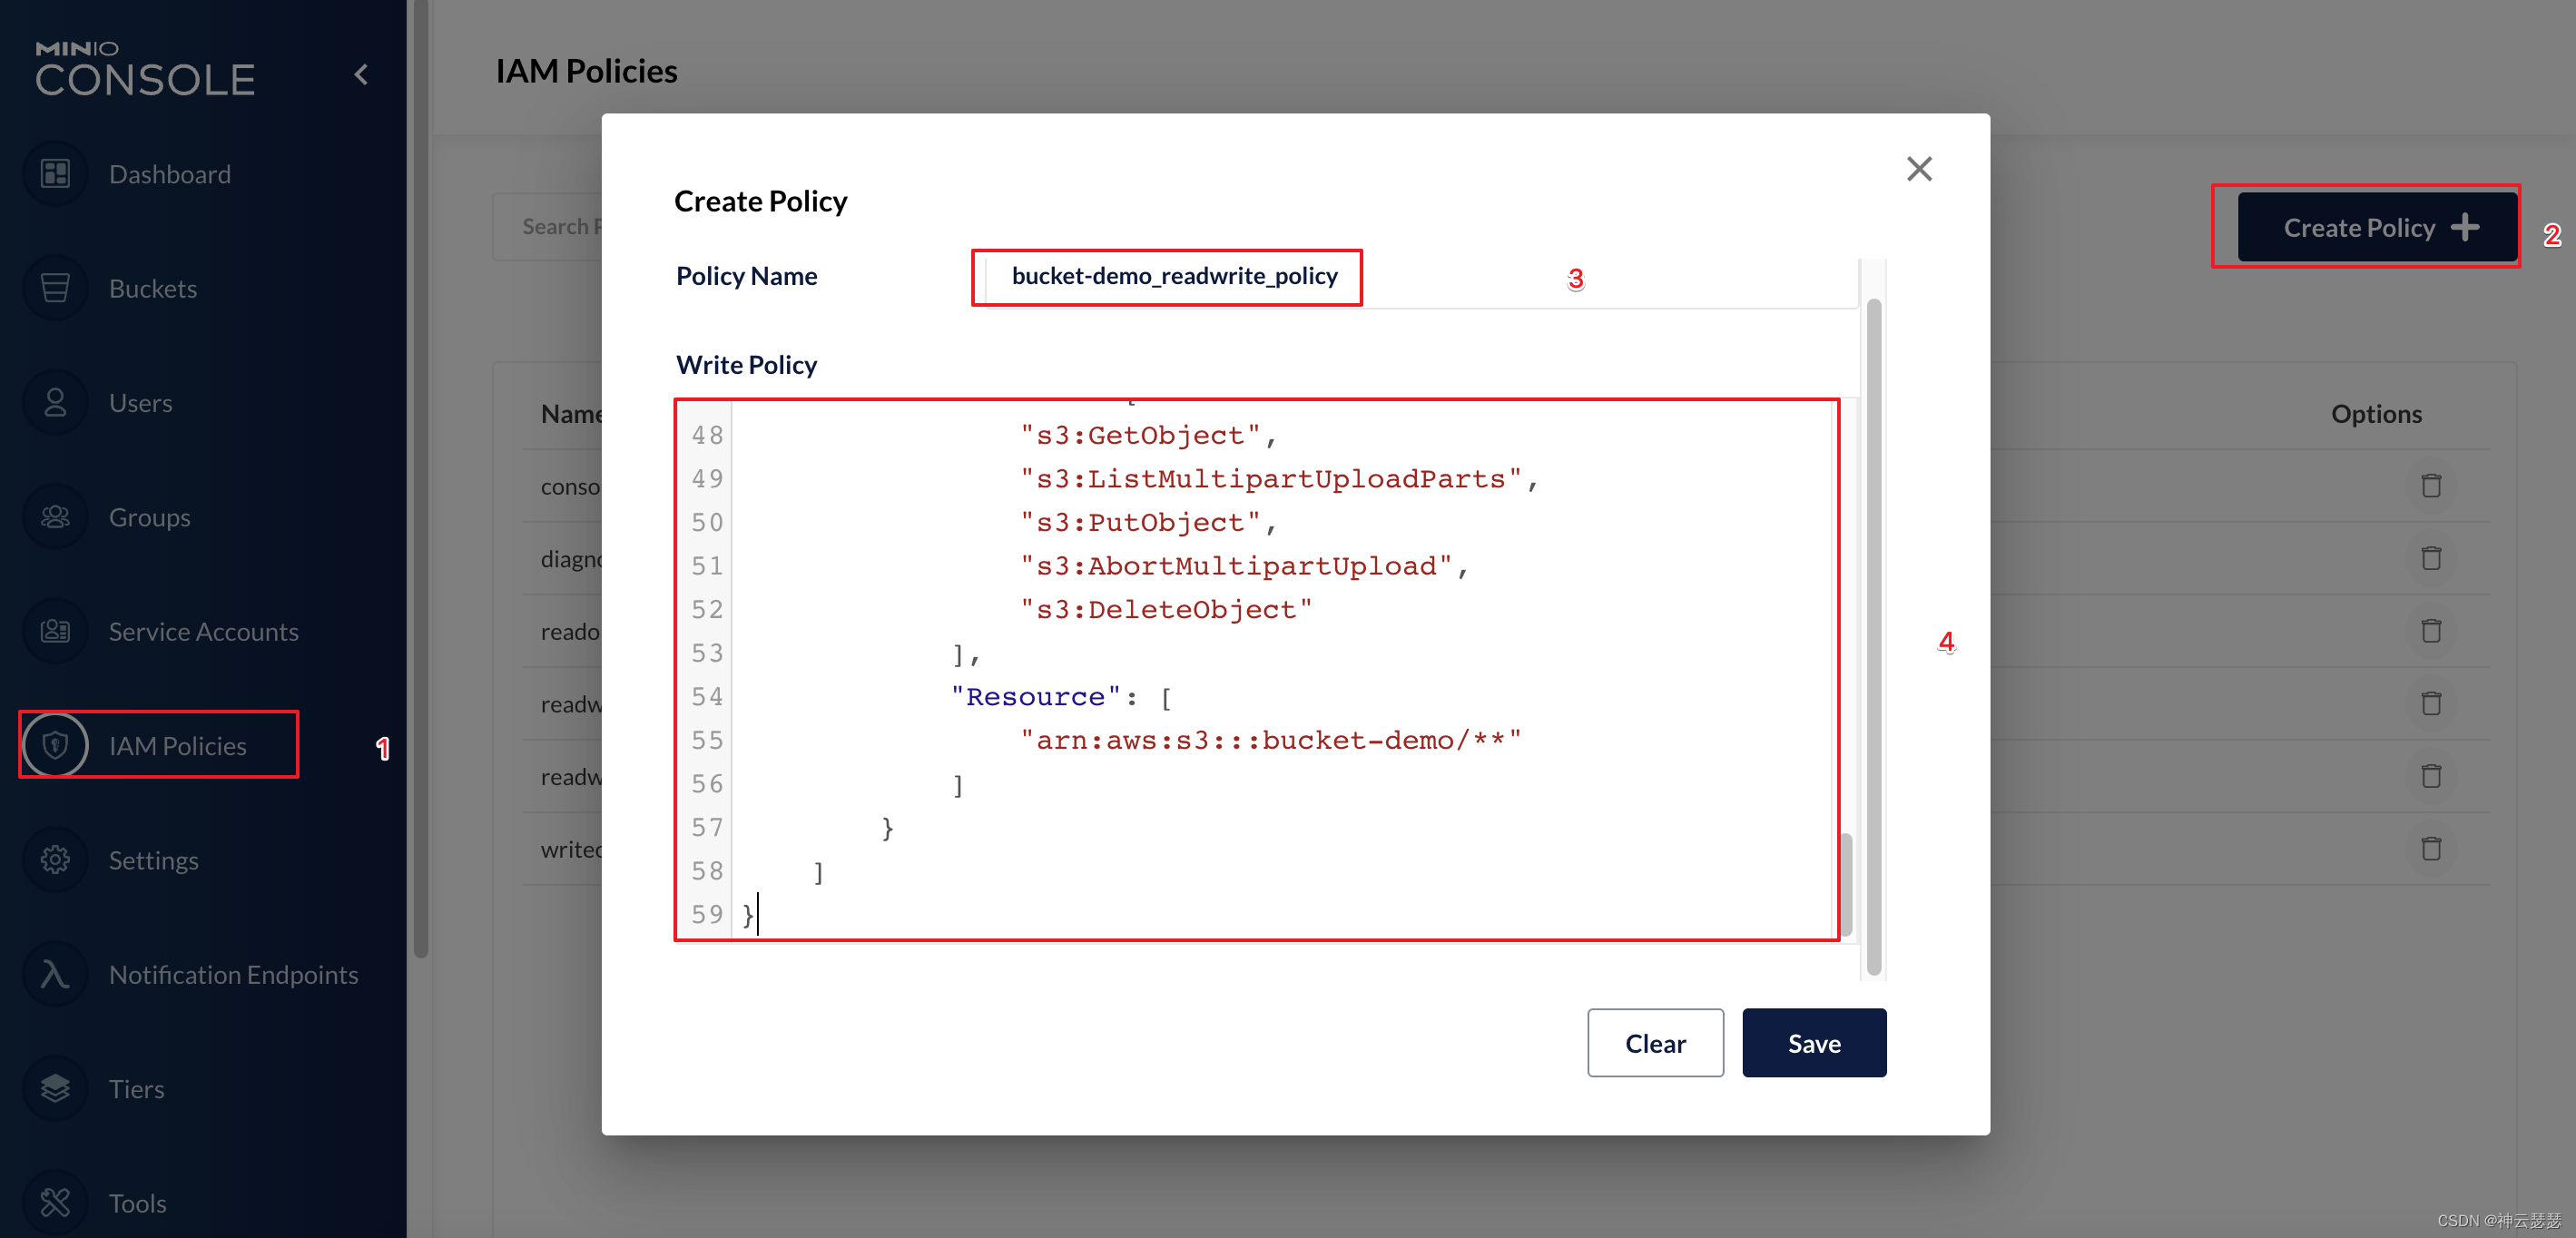
Task: Collapse the sidebar with the chevron arrow
Action: coord(362,75)
